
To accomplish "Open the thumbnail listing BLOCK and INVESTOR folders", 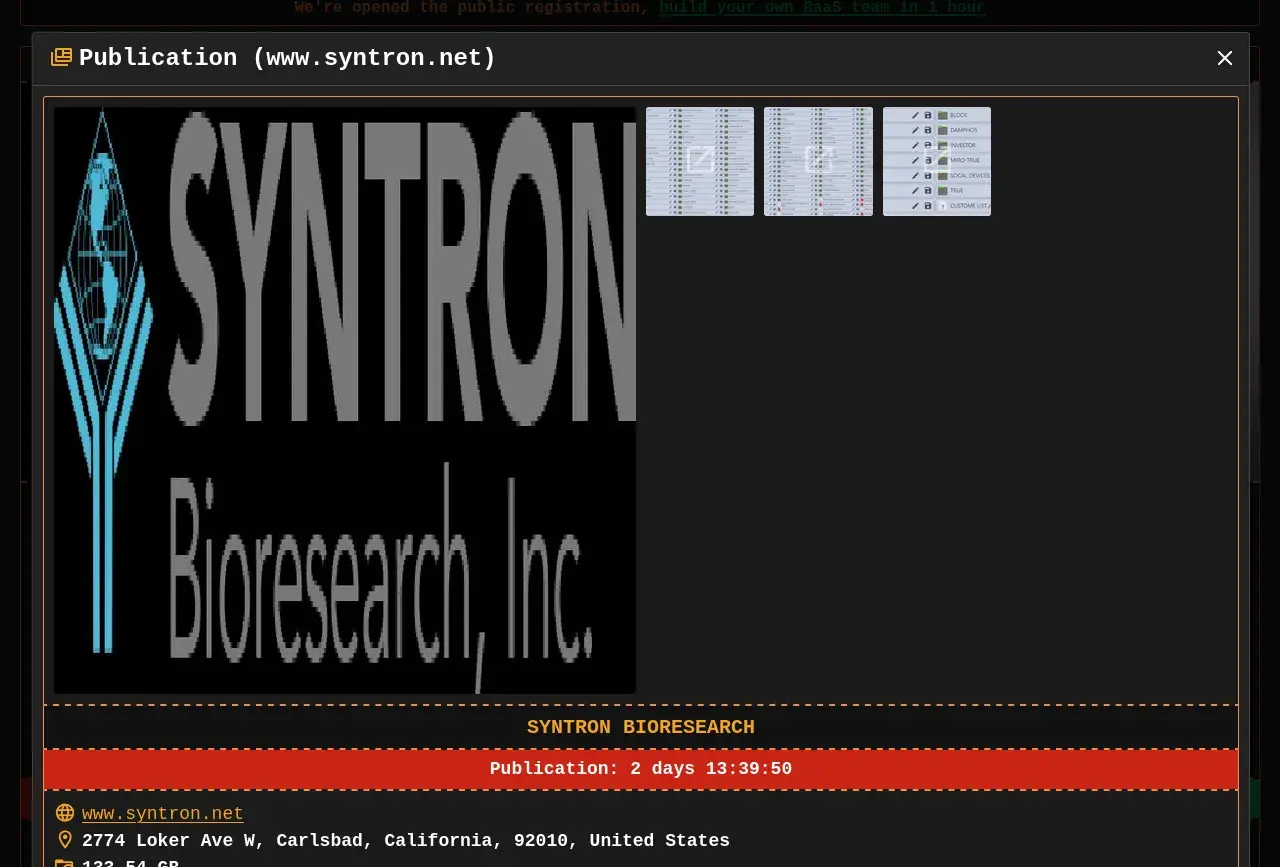I will [937, 161].
